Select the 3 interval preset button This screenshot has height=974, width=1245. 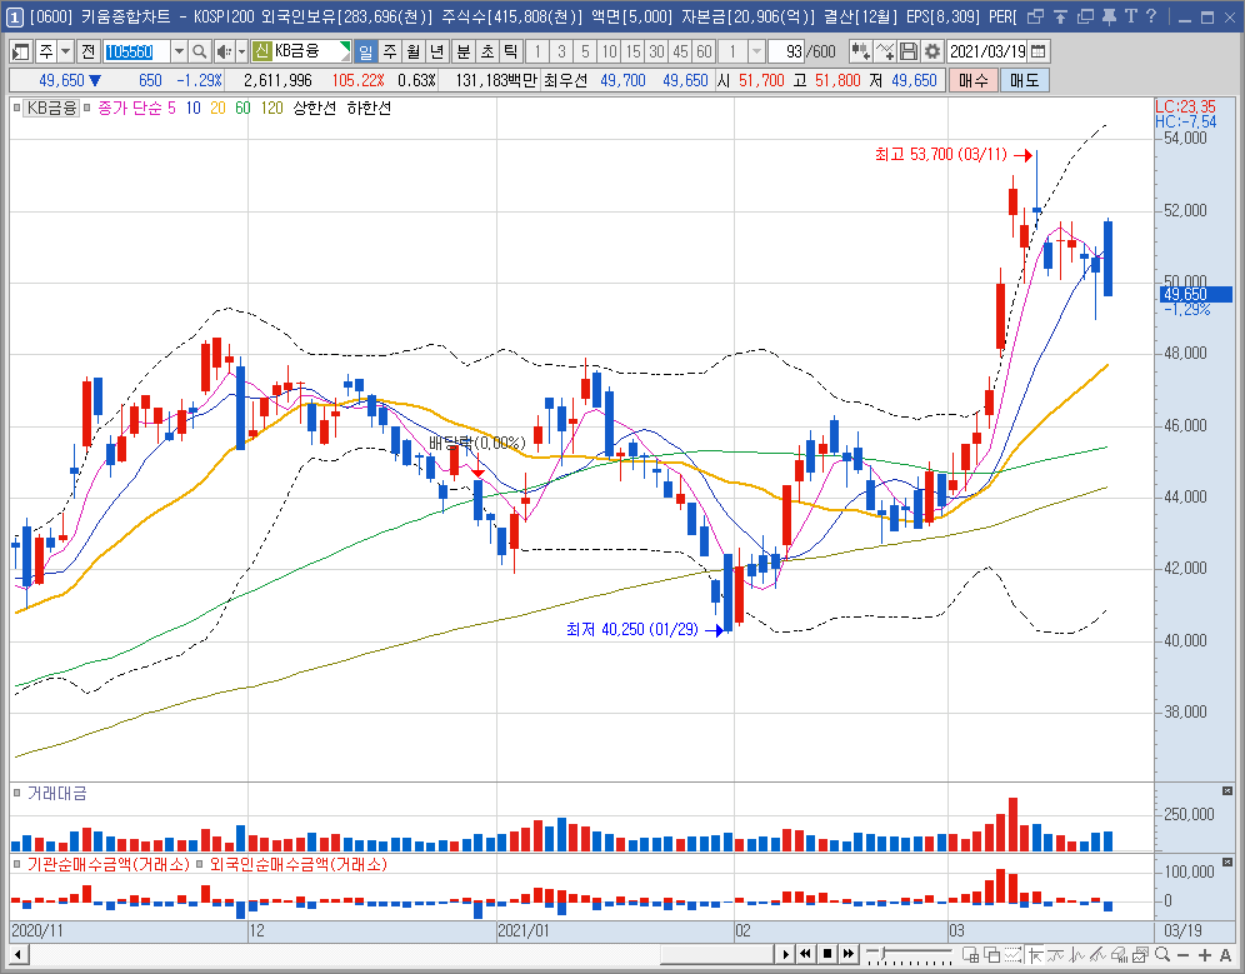(561, 51)
